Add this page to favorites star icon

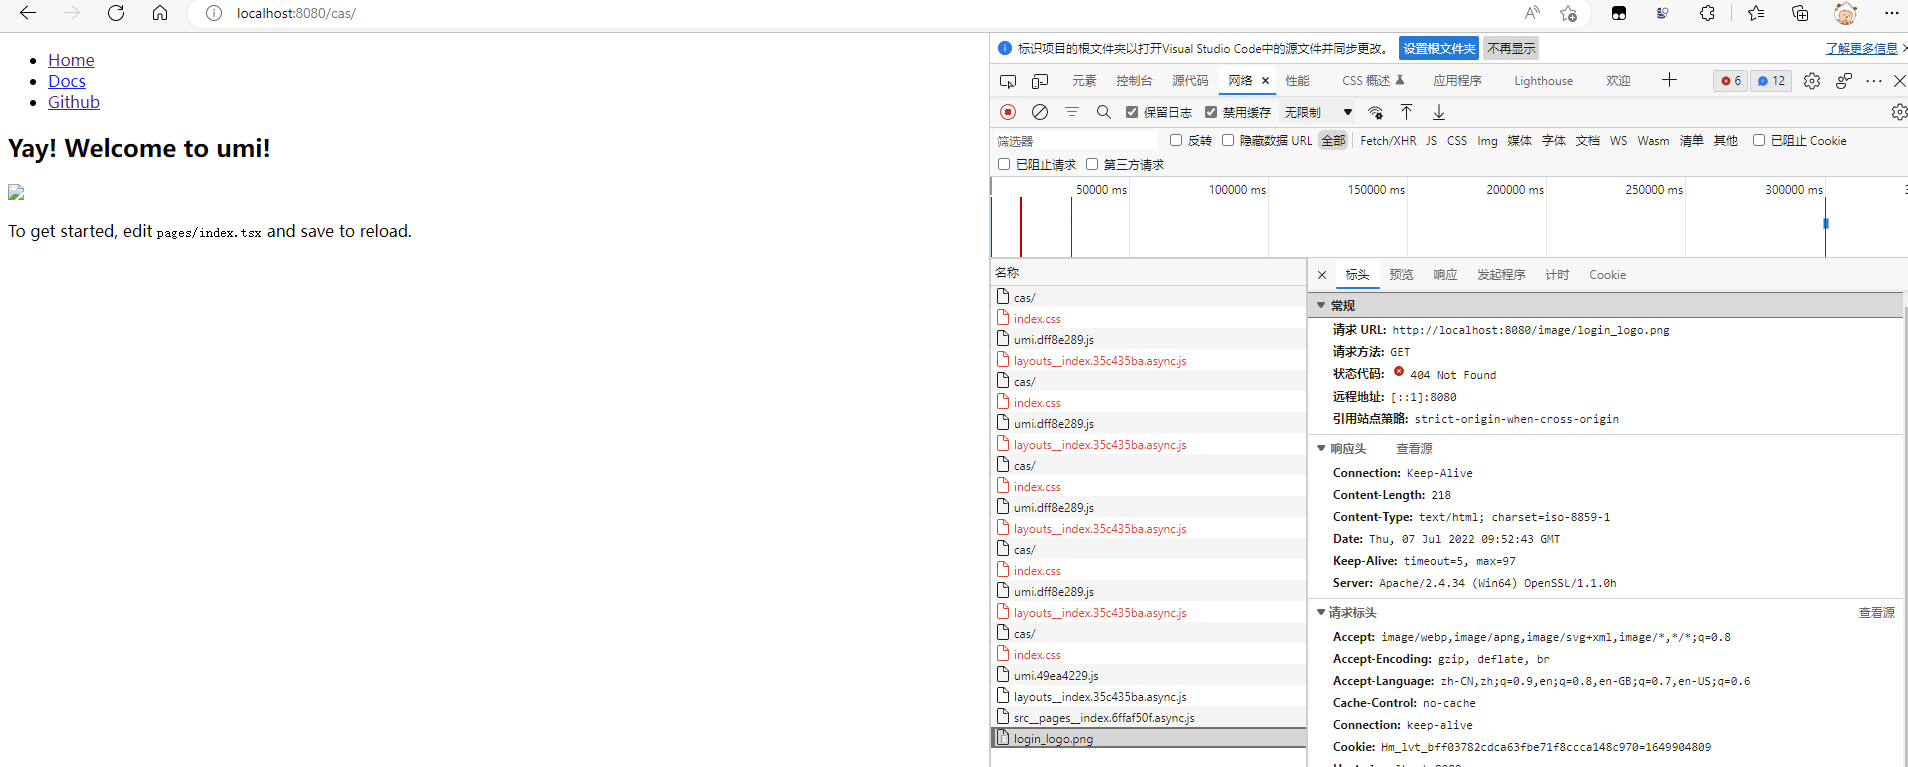pyautogui.click(x=1568, y=13)
